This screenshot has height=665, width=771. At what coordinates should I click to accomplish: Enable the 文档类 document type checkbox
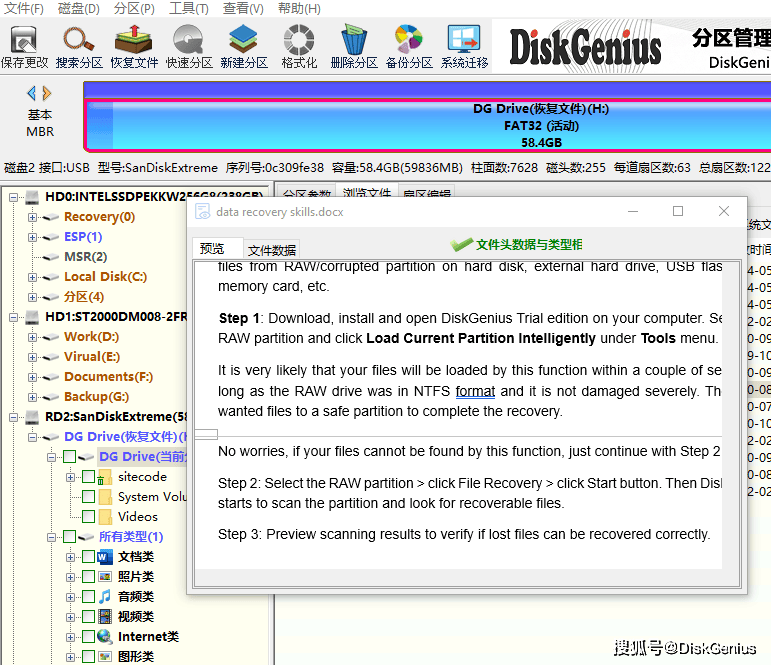coord(89,557)
